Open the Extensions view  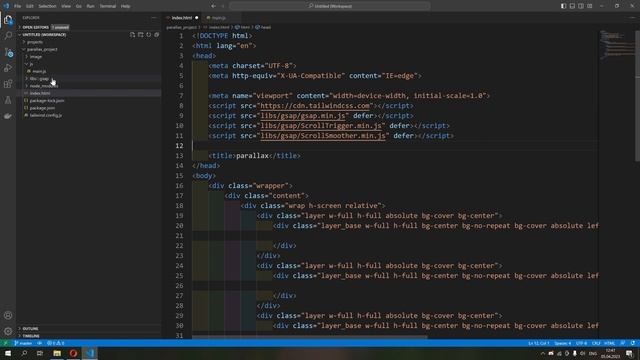8,84
